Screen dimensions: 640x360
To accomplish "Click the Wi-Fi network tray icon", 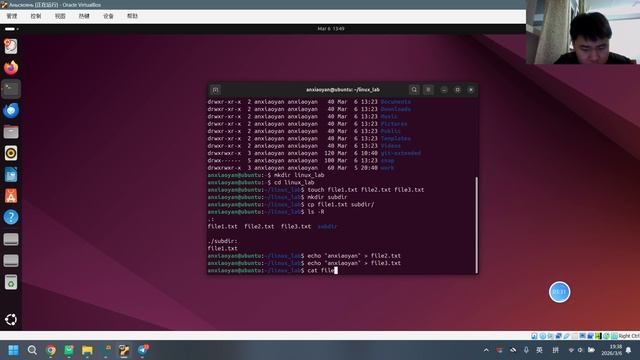I will coord(571,350).
